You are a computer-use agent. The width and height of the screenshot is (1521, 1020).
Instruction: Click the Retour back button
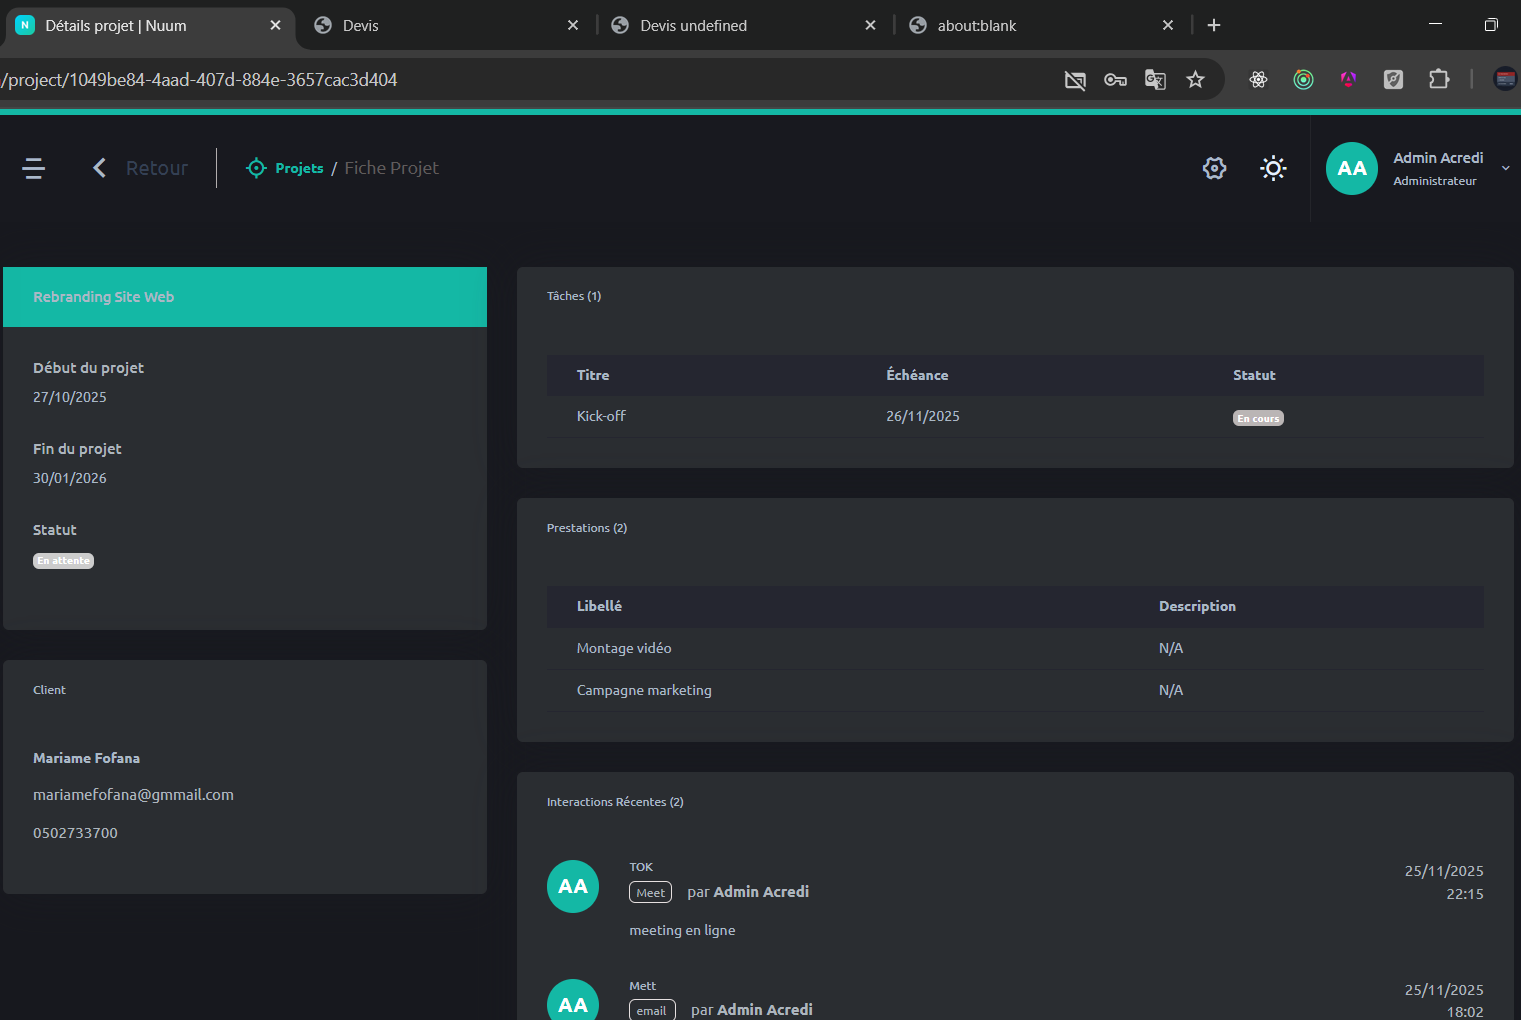[x=157, y=168]
